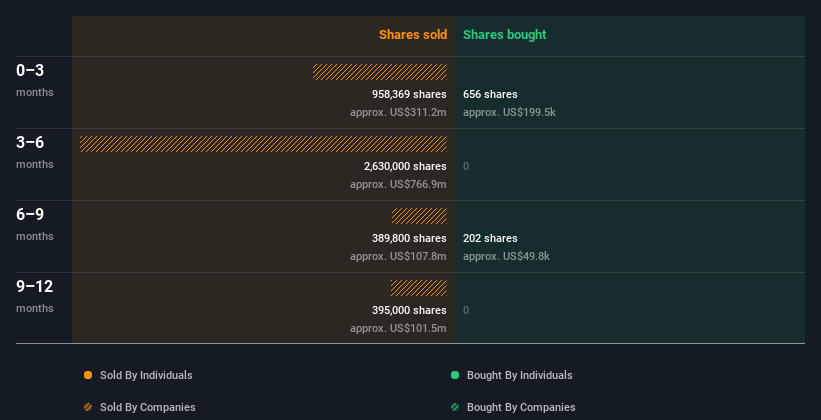Click the orange Sold By Individuals legend dot
Image resolution: width=821 pixels, height=420 pixels.
click(x=88, y=375)
